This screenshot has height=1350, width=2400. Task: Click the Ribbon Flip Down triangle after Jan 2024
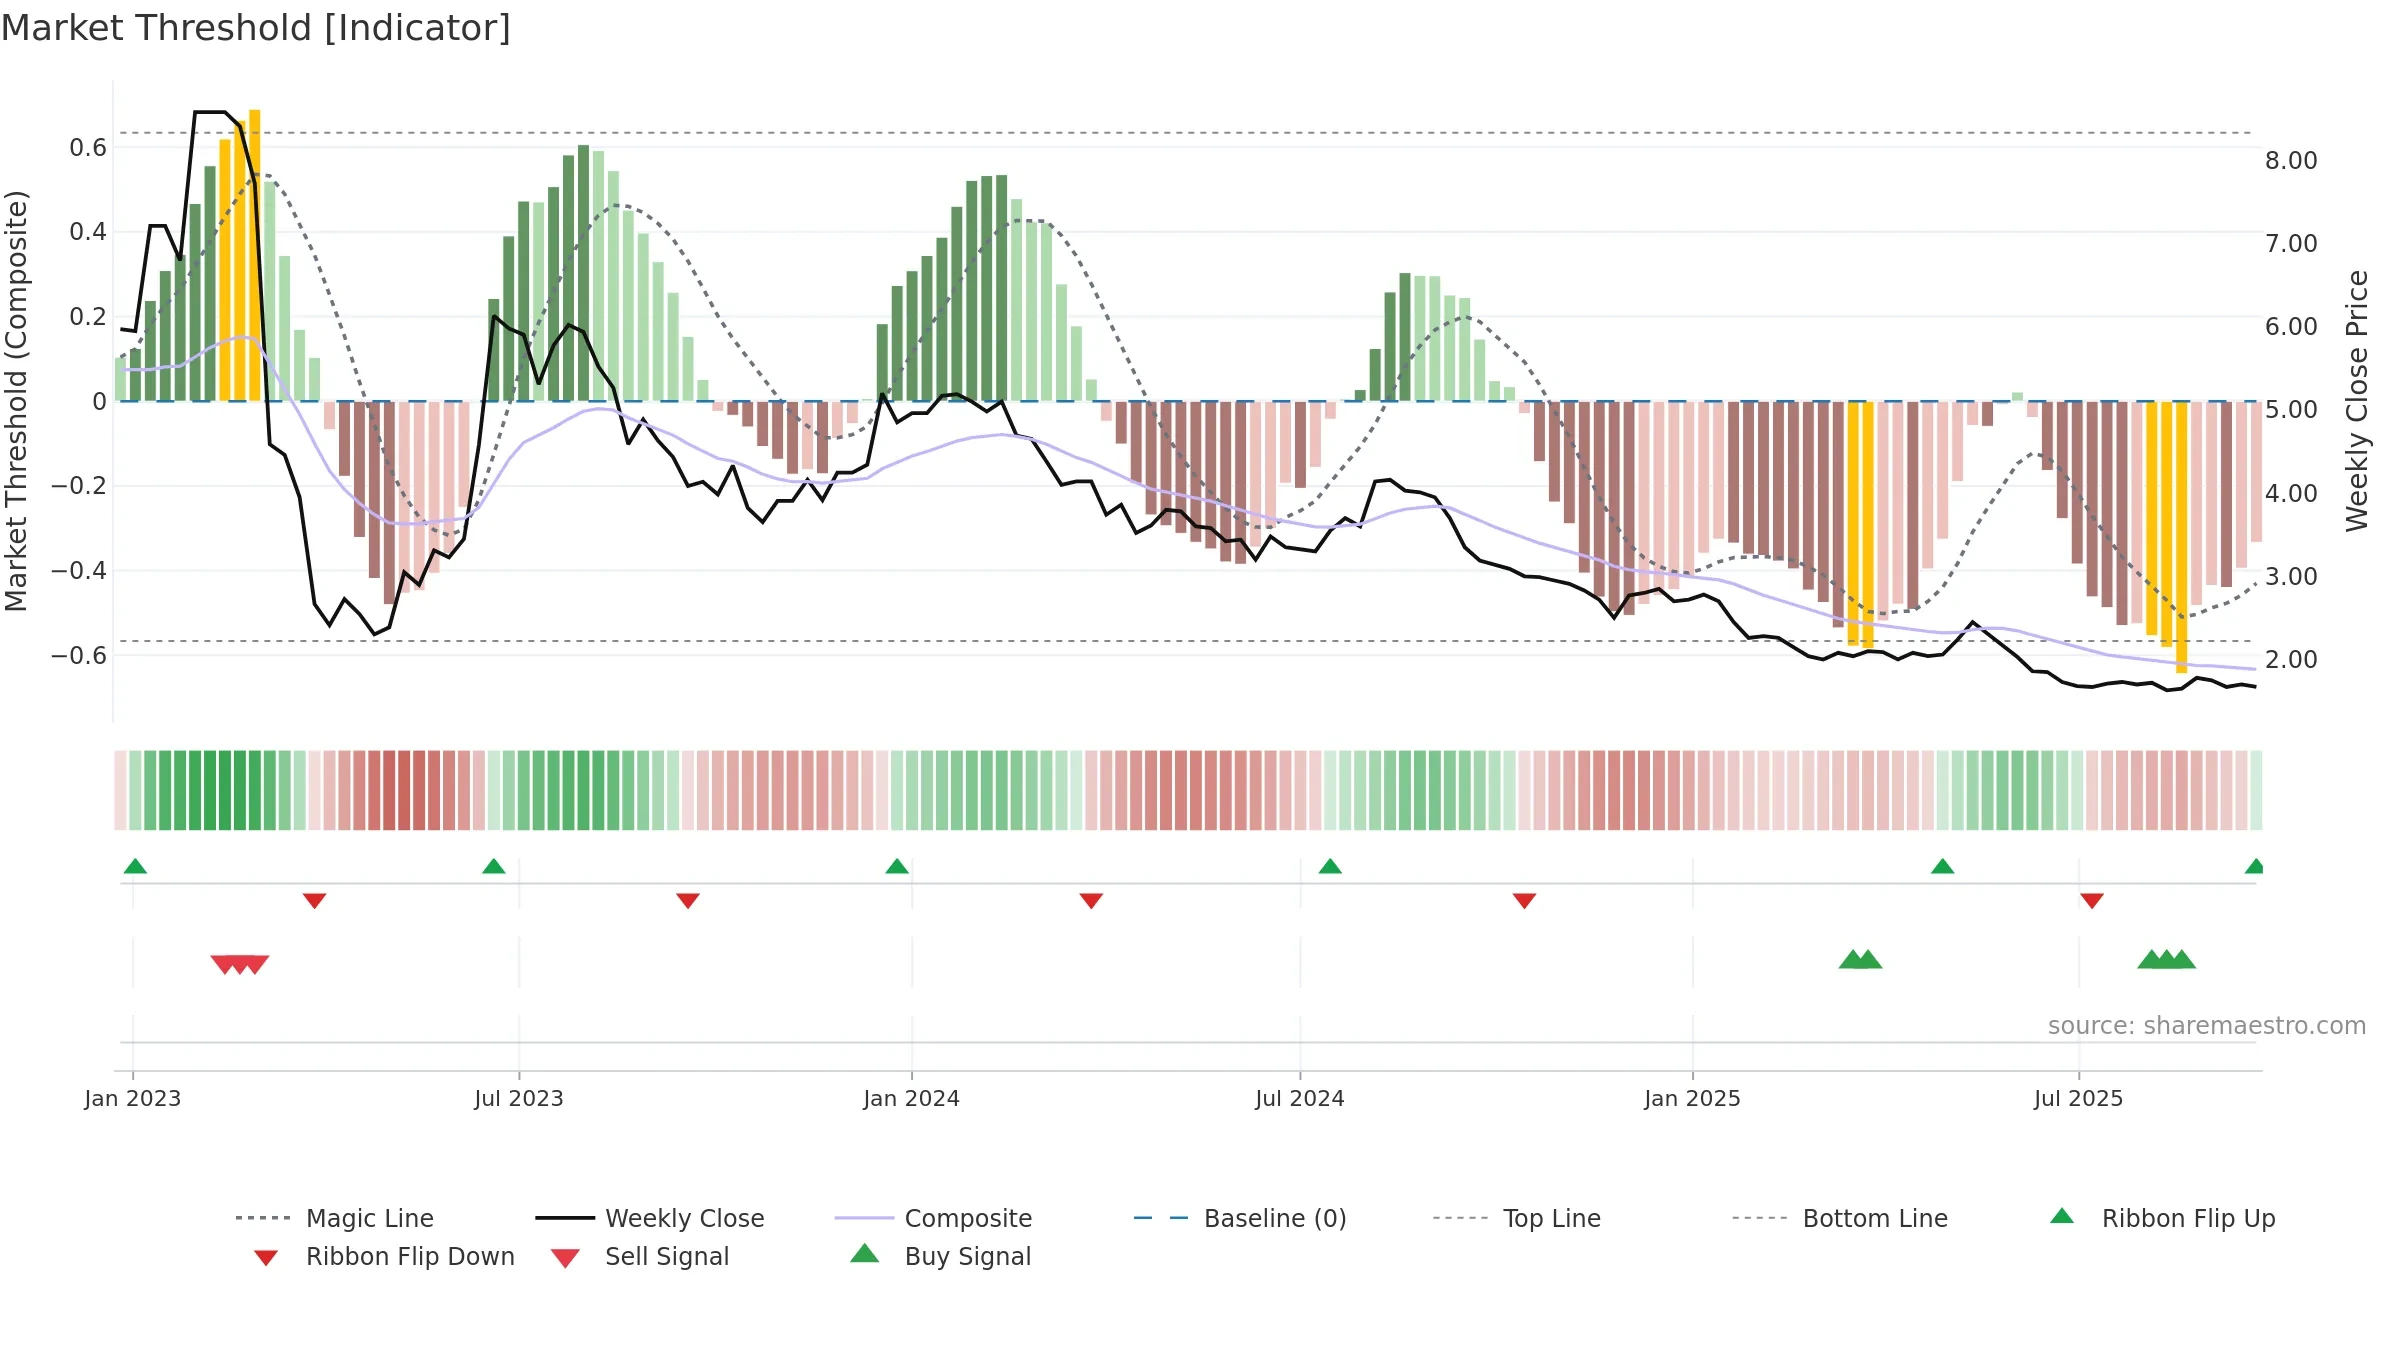[x=1091, y=901]
